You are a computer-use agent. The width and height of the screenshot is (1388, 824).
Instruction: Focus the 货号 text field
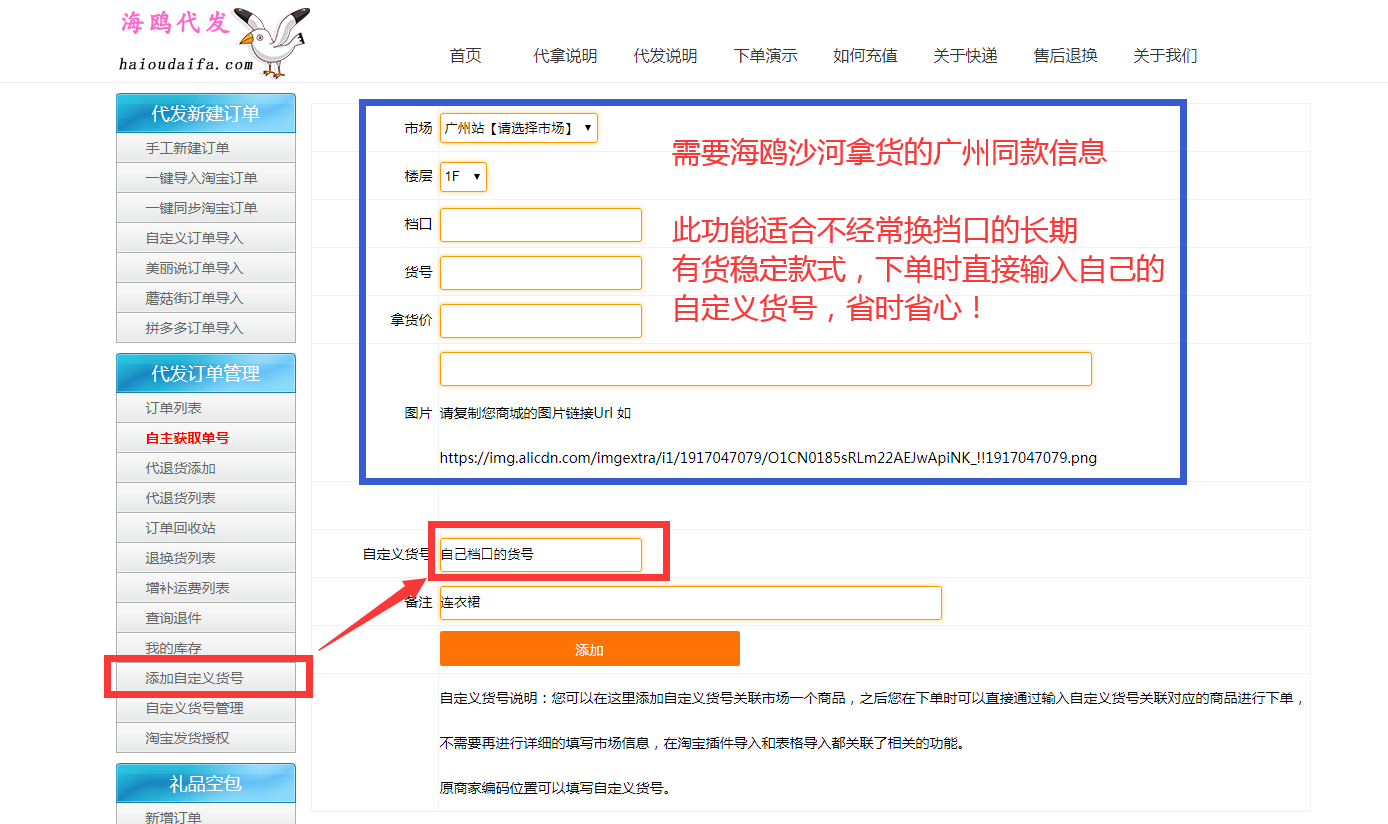point(540,273)
